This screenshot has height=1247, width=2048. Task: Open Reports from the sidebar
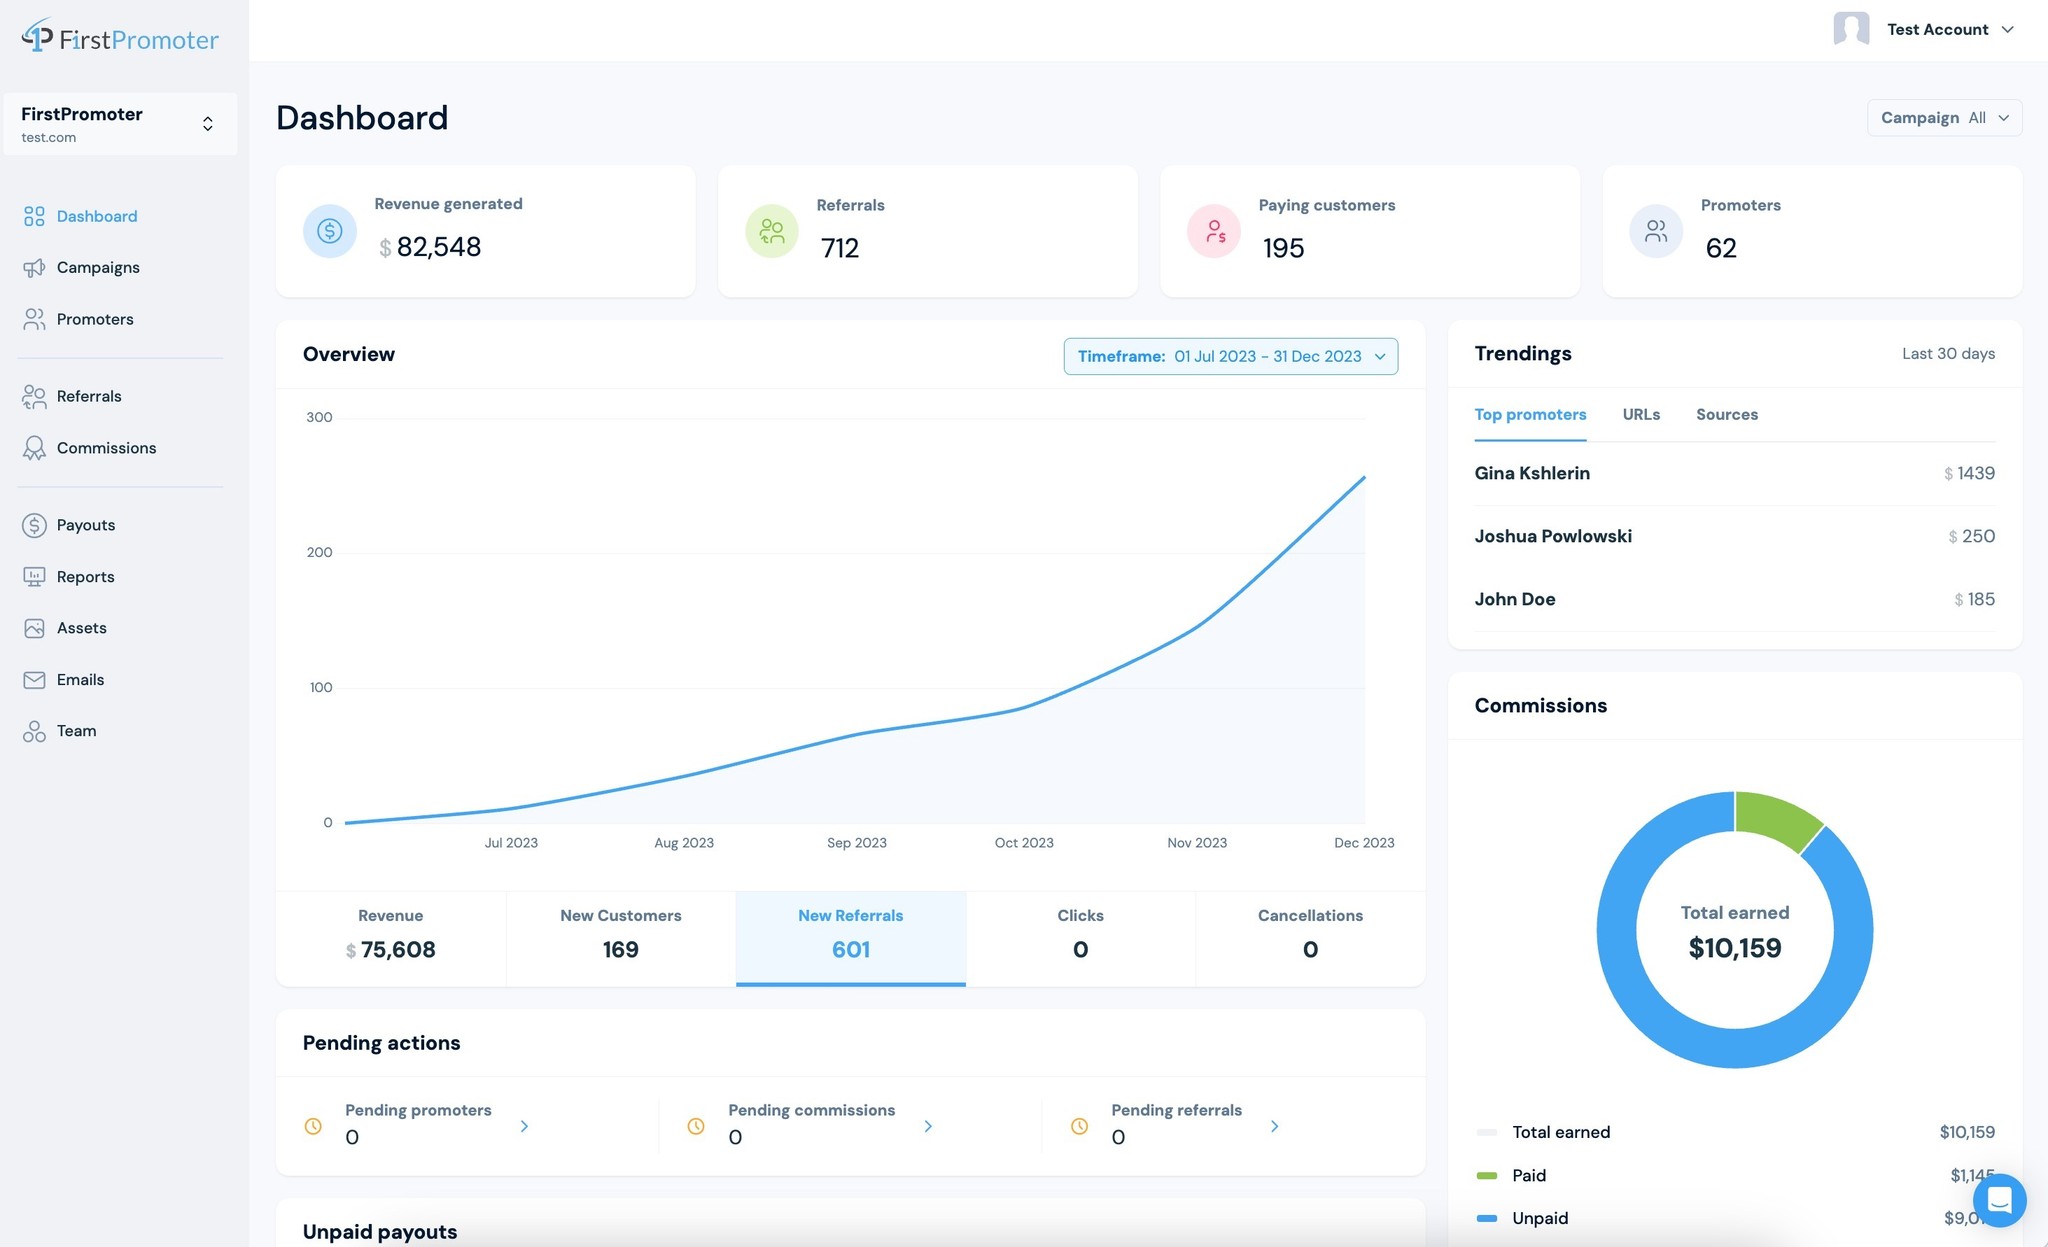86,577
